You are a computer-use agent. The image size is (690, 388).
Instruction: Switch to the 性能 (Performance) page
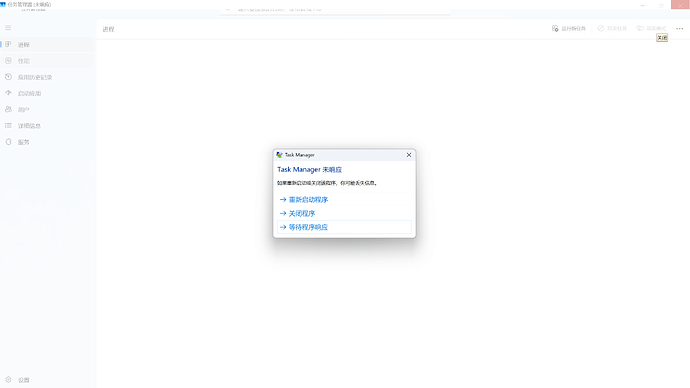[47, 61]
